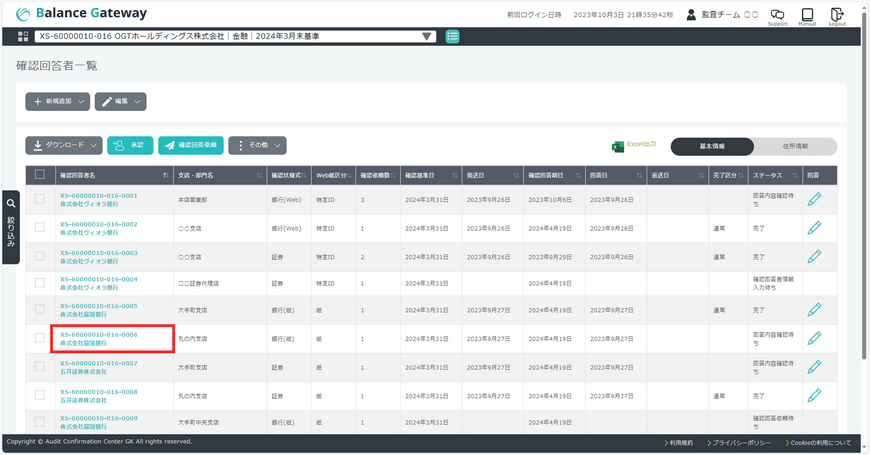This screenshot has width=870, height=455.
Task: Open the ダウンロード dropdown
Action: click(x=63, y=146)
